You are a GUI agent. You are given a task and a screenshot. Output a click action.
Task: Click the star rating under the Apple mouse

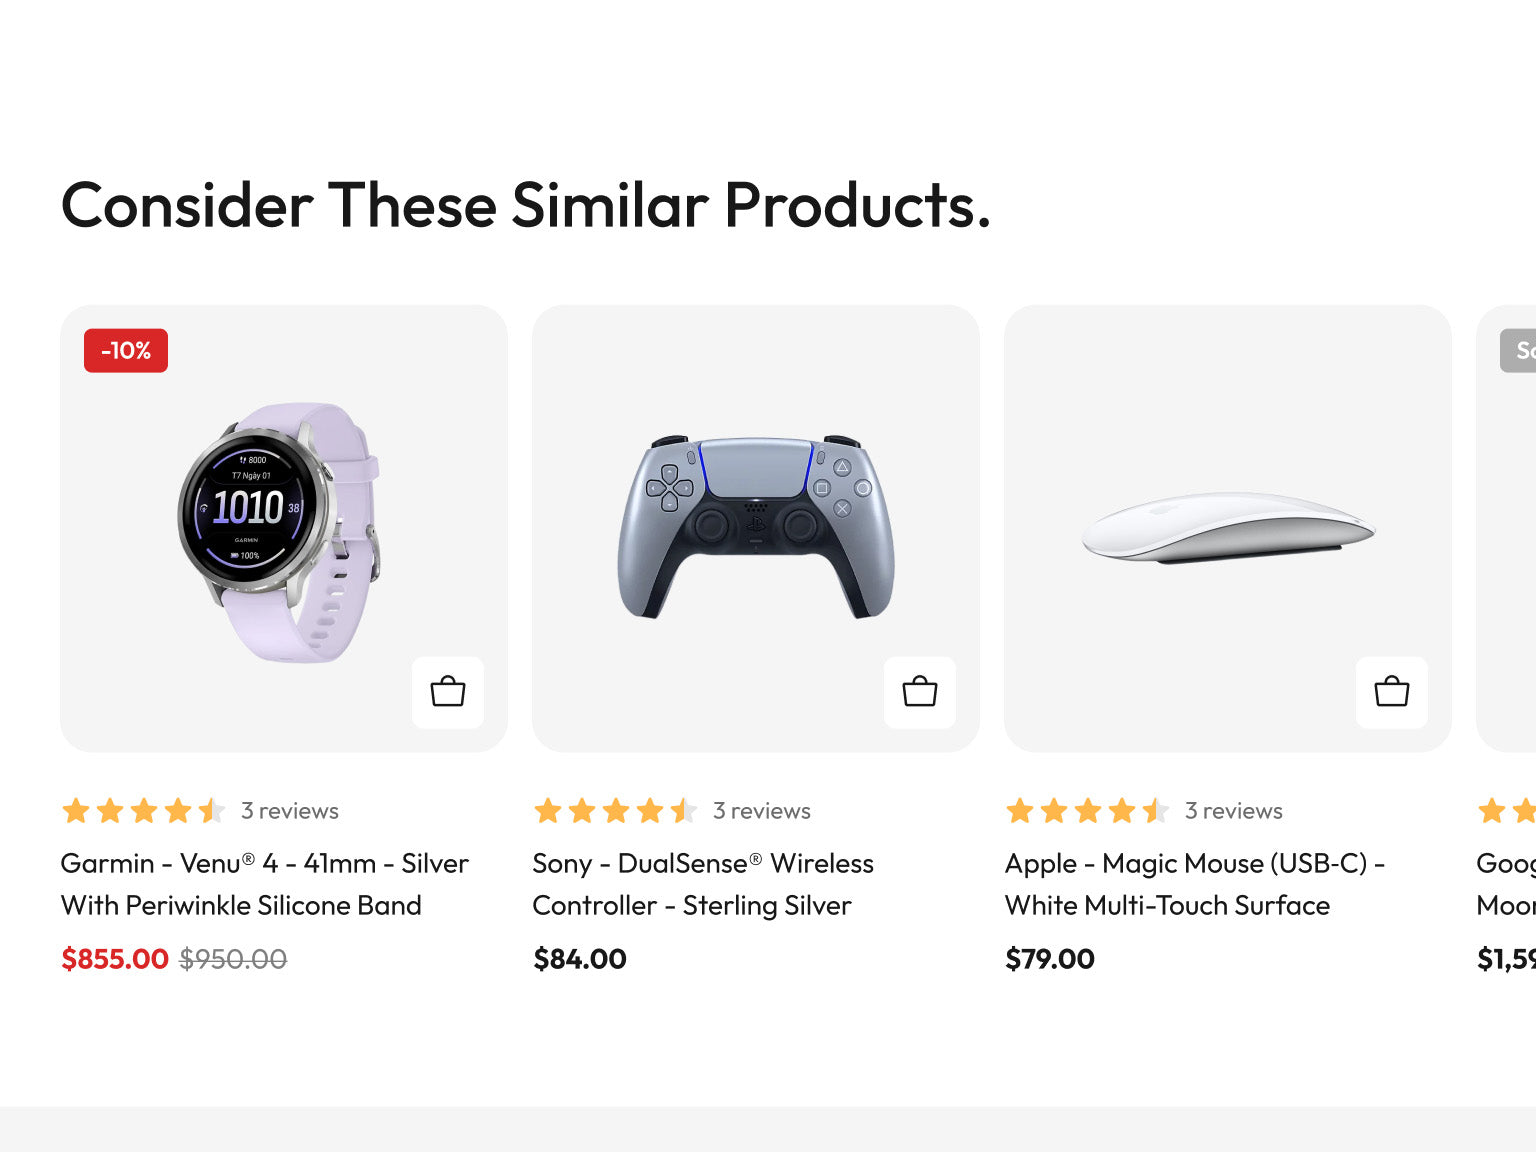(1087, 811)
